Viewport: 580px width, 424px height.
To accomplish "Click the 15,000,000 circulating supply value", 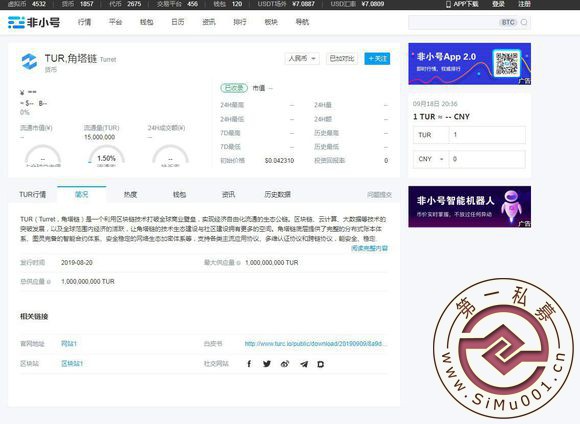I will pos(100,137).
